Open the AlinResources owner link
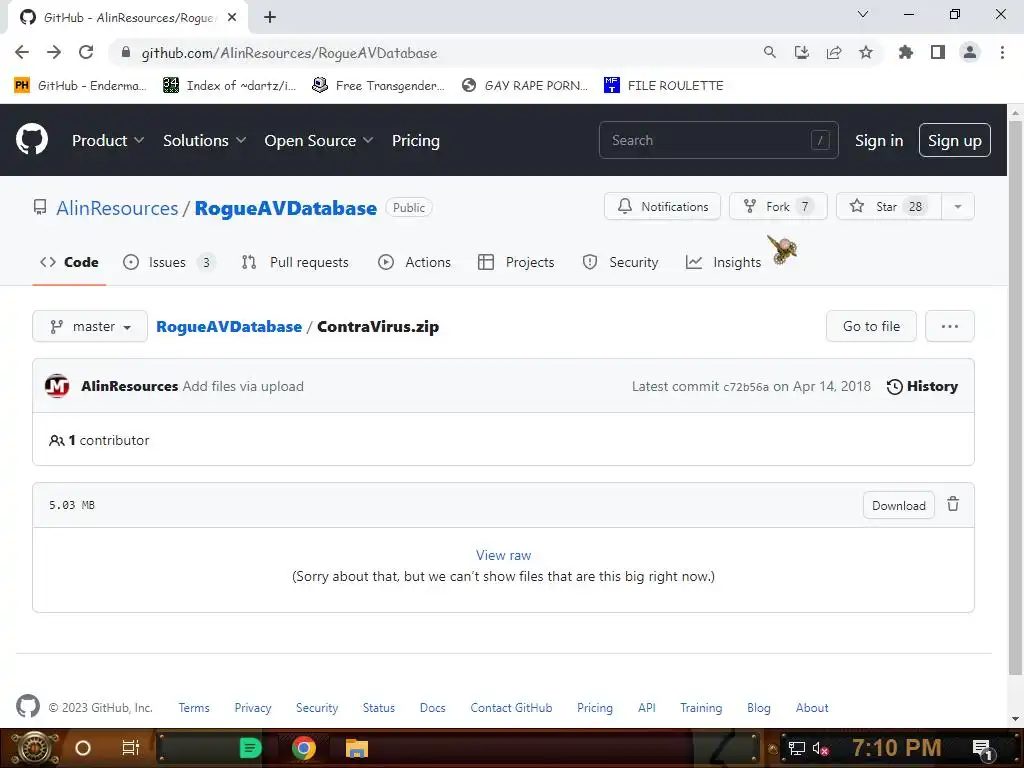This screenshot has width=1024, height=768. [117, 208]
